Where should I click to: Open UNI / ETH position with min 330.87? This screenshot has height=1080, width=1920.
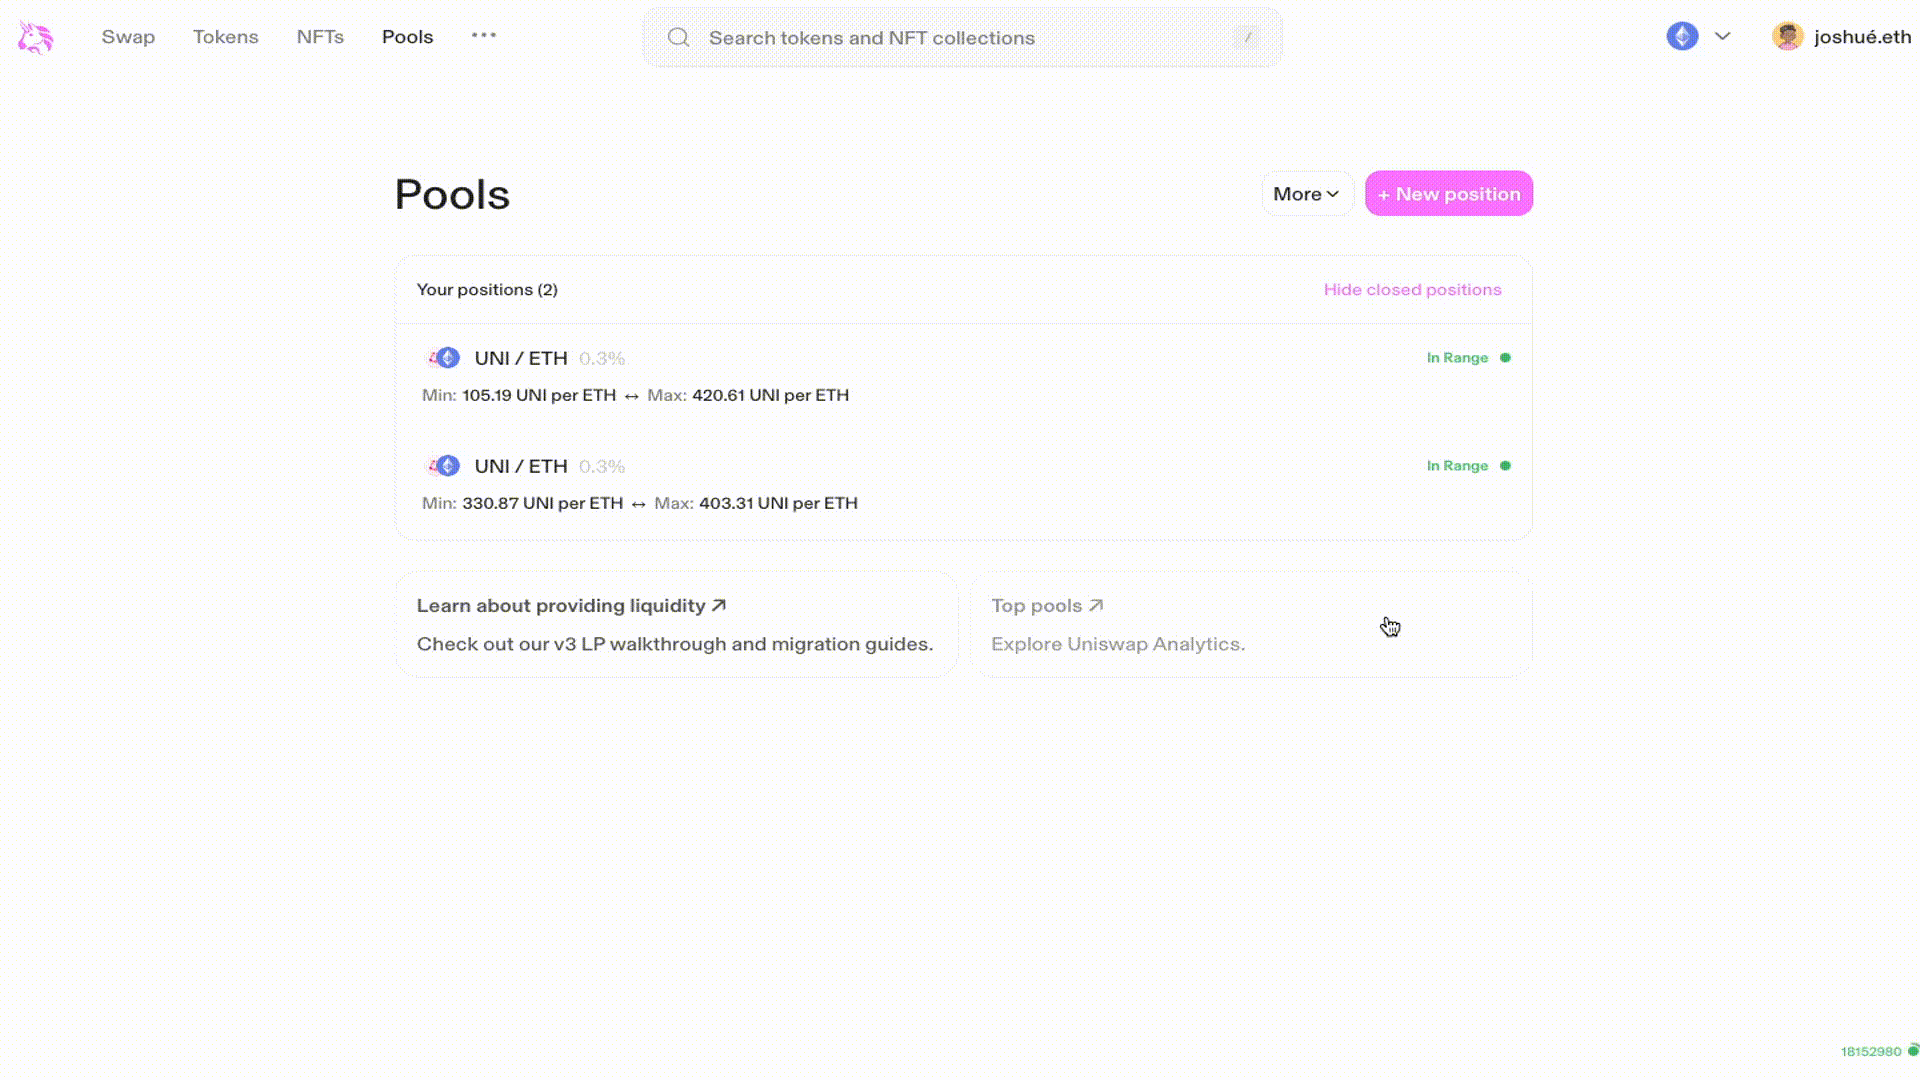(x=964, y=485)
